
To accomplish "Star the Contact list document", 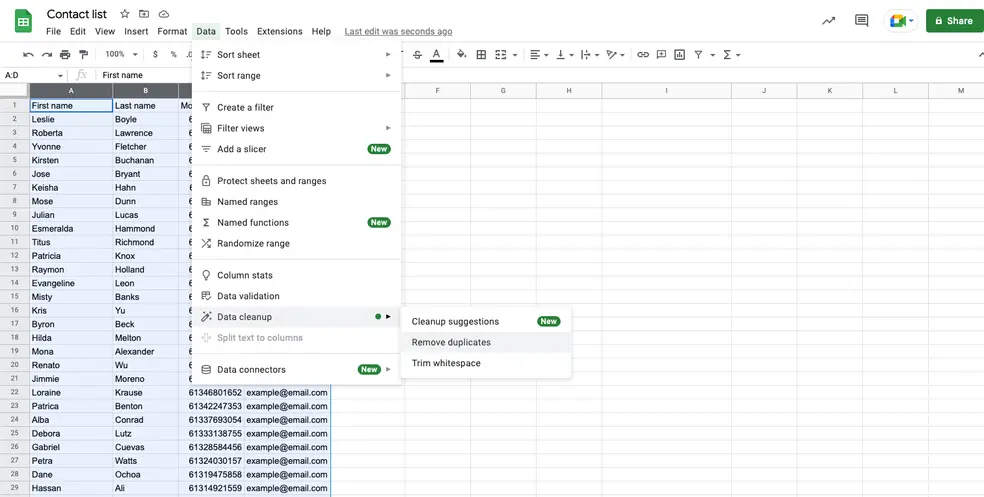I will point(124,14).
